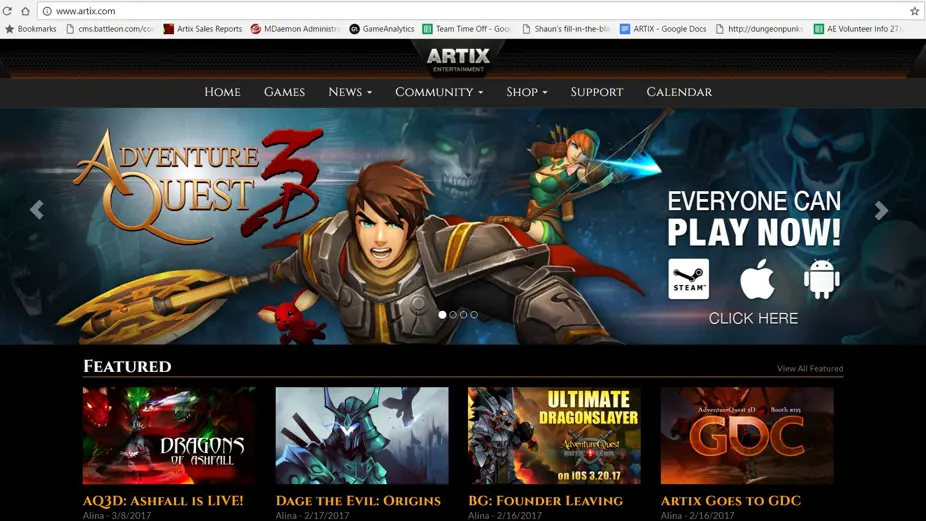926x521 pixels.
Task: Select the fourth carousel dot
Action: click(474, 315)
